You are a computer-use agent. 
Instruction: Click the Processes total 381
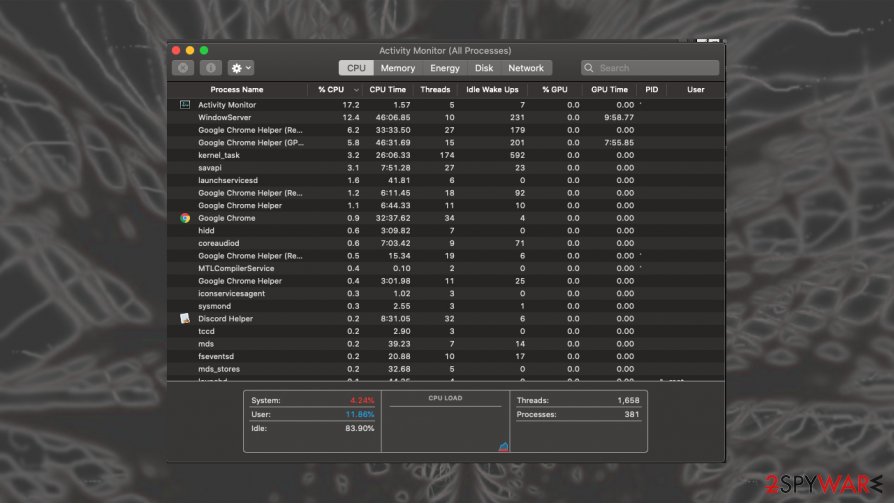[632, 414]
